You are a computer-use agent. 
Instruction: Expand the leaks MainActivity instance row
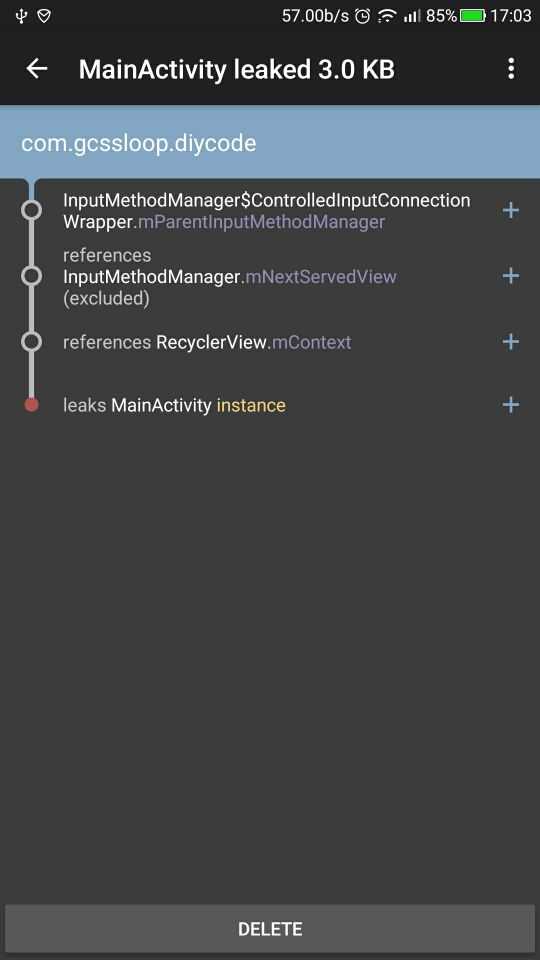511,405
